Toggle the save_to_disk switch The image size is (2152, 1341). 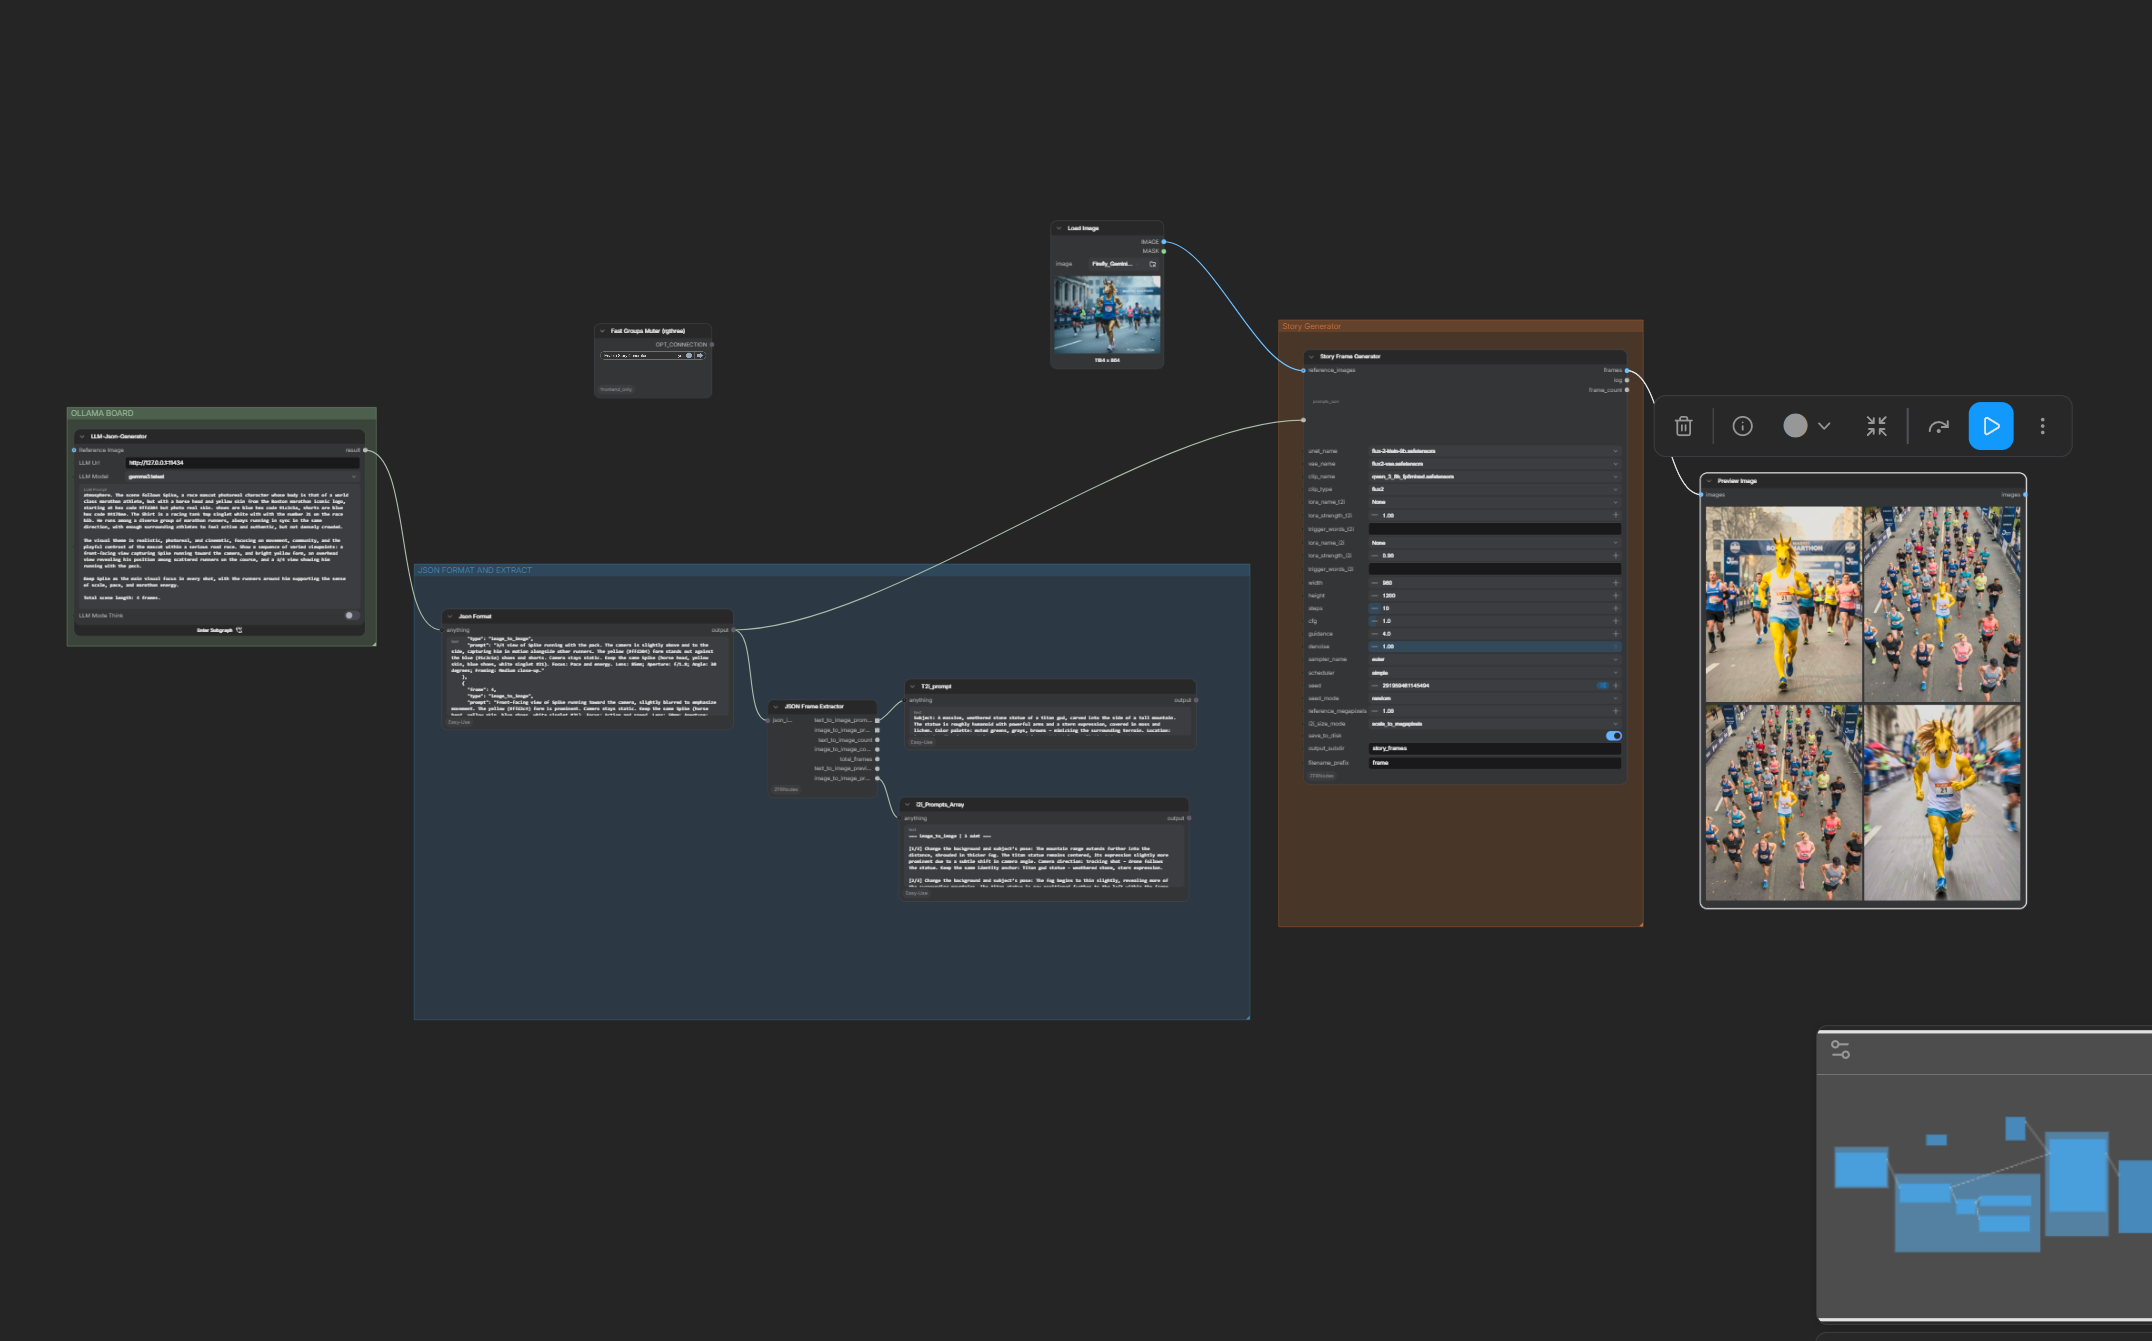pyautogui.click(x=1613, y=736)
